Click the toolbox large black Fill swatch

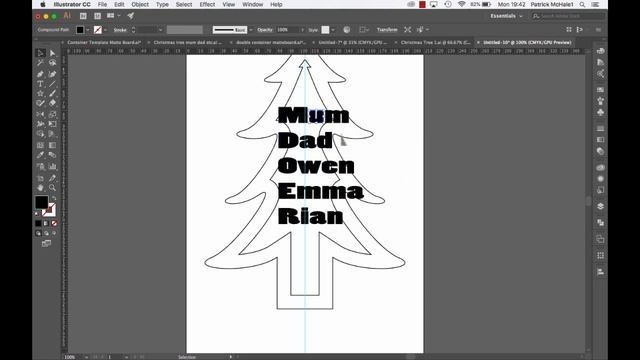tap(41, 202)
